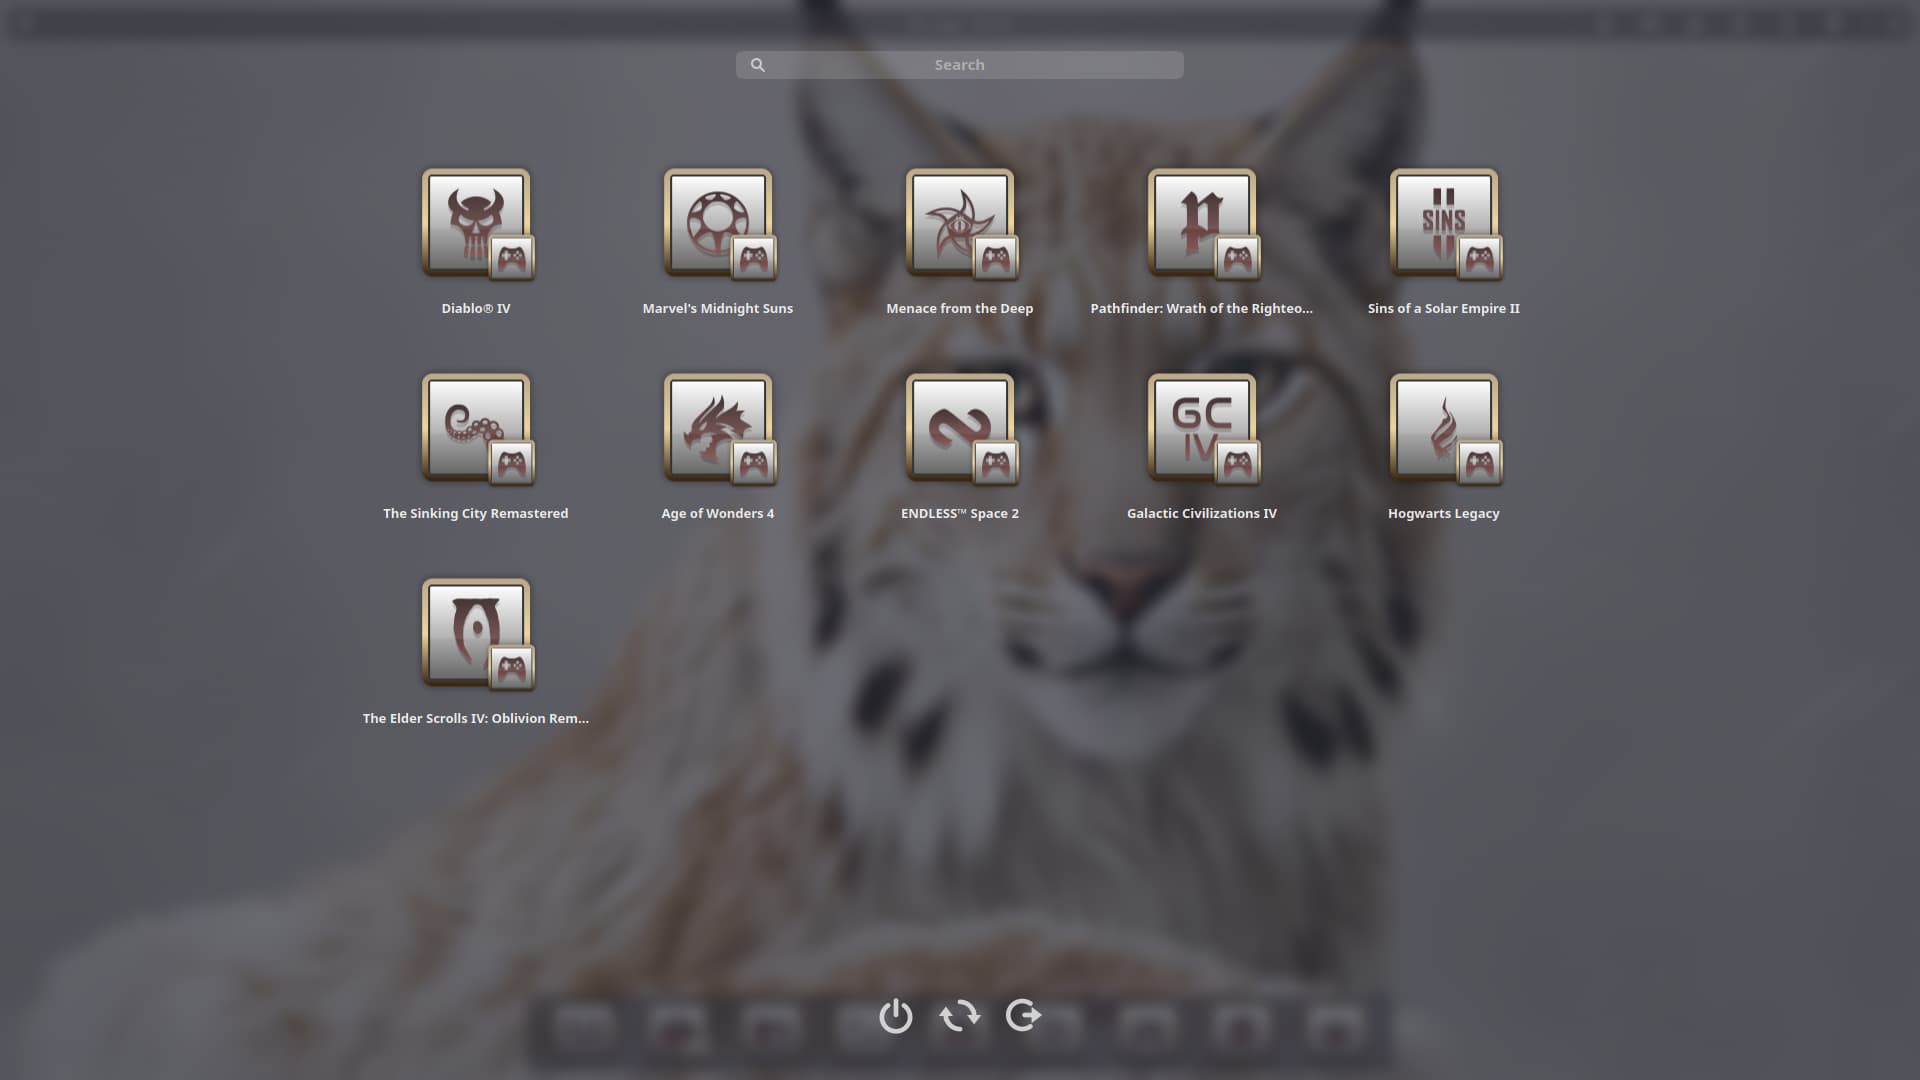Launch Age of Wonders 4 dragon icon
1920x1080 pixels.
717,429
